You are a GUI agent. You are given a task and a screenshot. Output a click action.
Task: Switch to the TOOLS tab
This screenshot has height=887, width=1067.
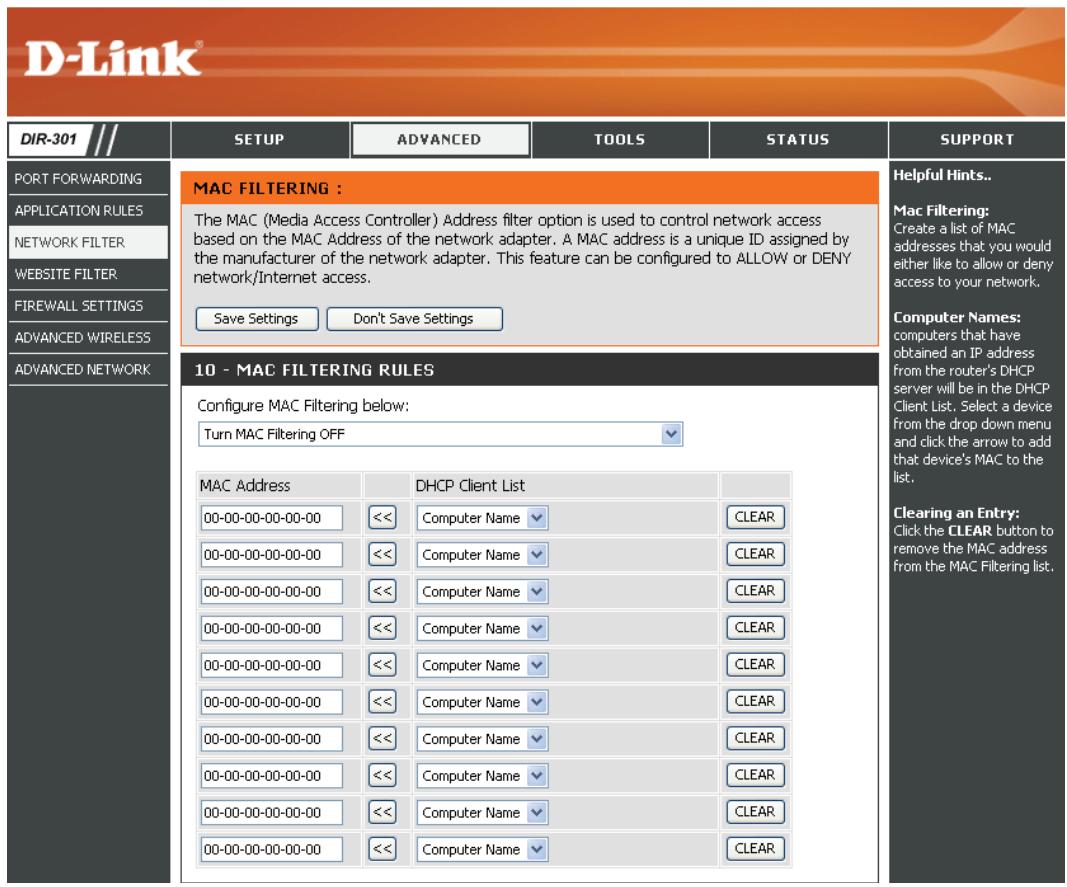coord(619,140)
